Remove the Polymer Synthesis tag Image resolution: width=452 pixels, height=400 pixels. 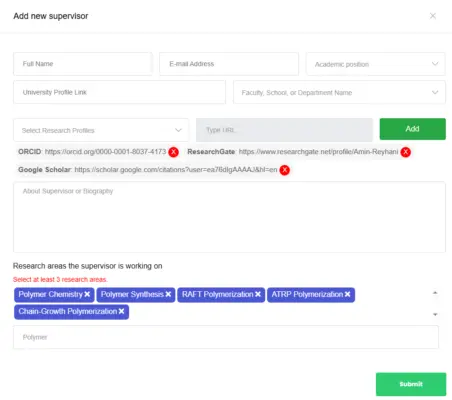click(x=168, y=294)
